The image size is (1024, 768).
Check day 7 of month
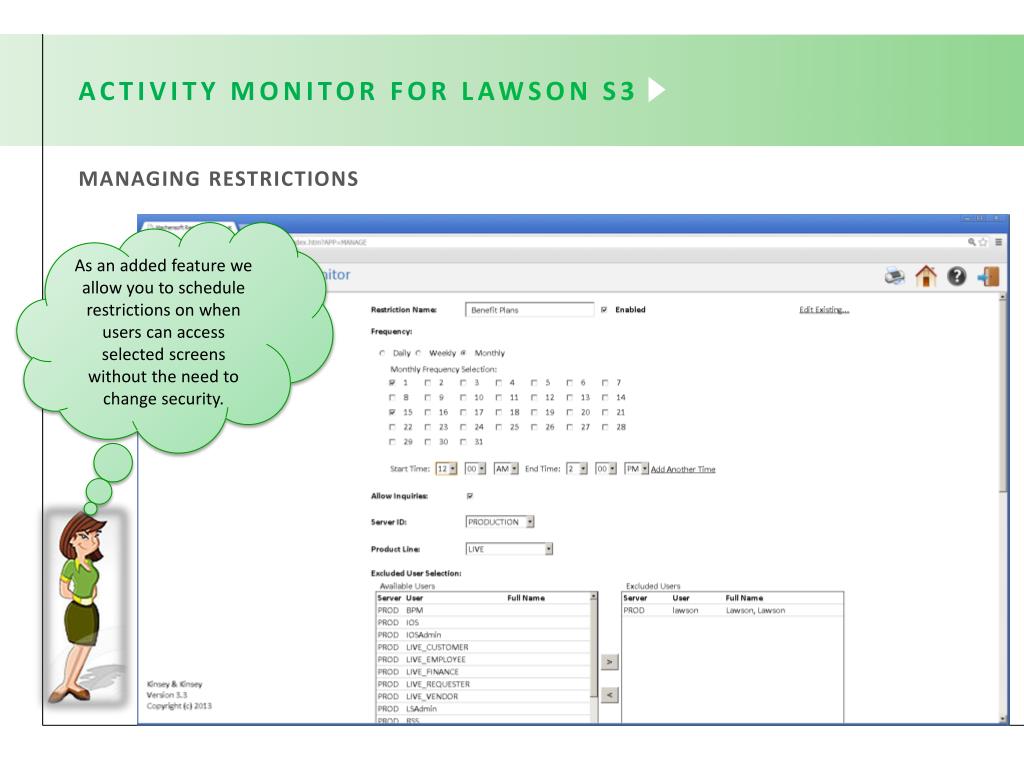point(605,383)
